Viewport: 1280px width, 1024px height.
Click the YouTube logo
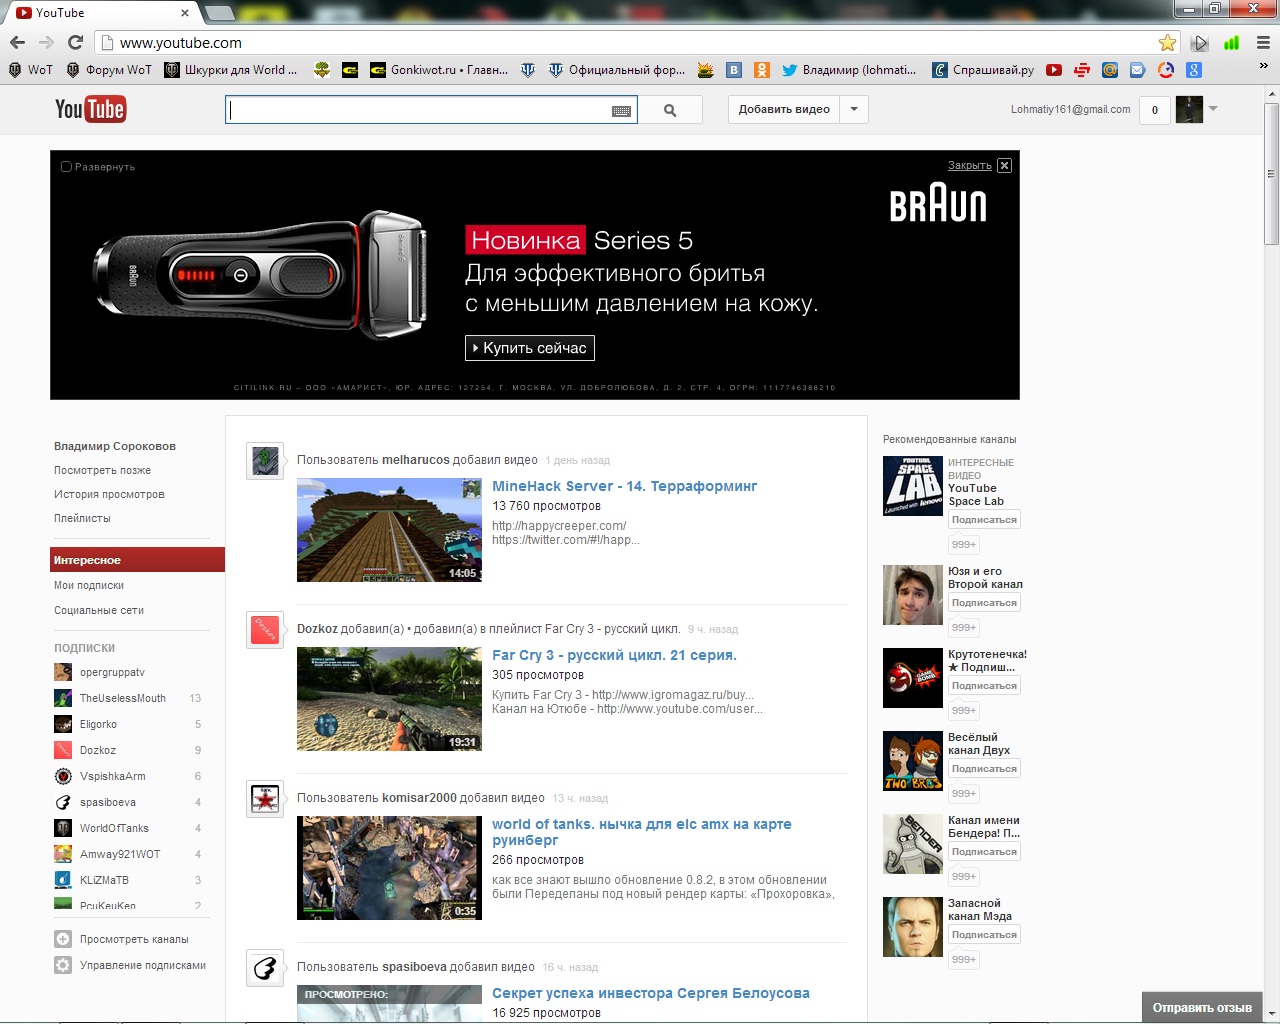click(90, 109)
